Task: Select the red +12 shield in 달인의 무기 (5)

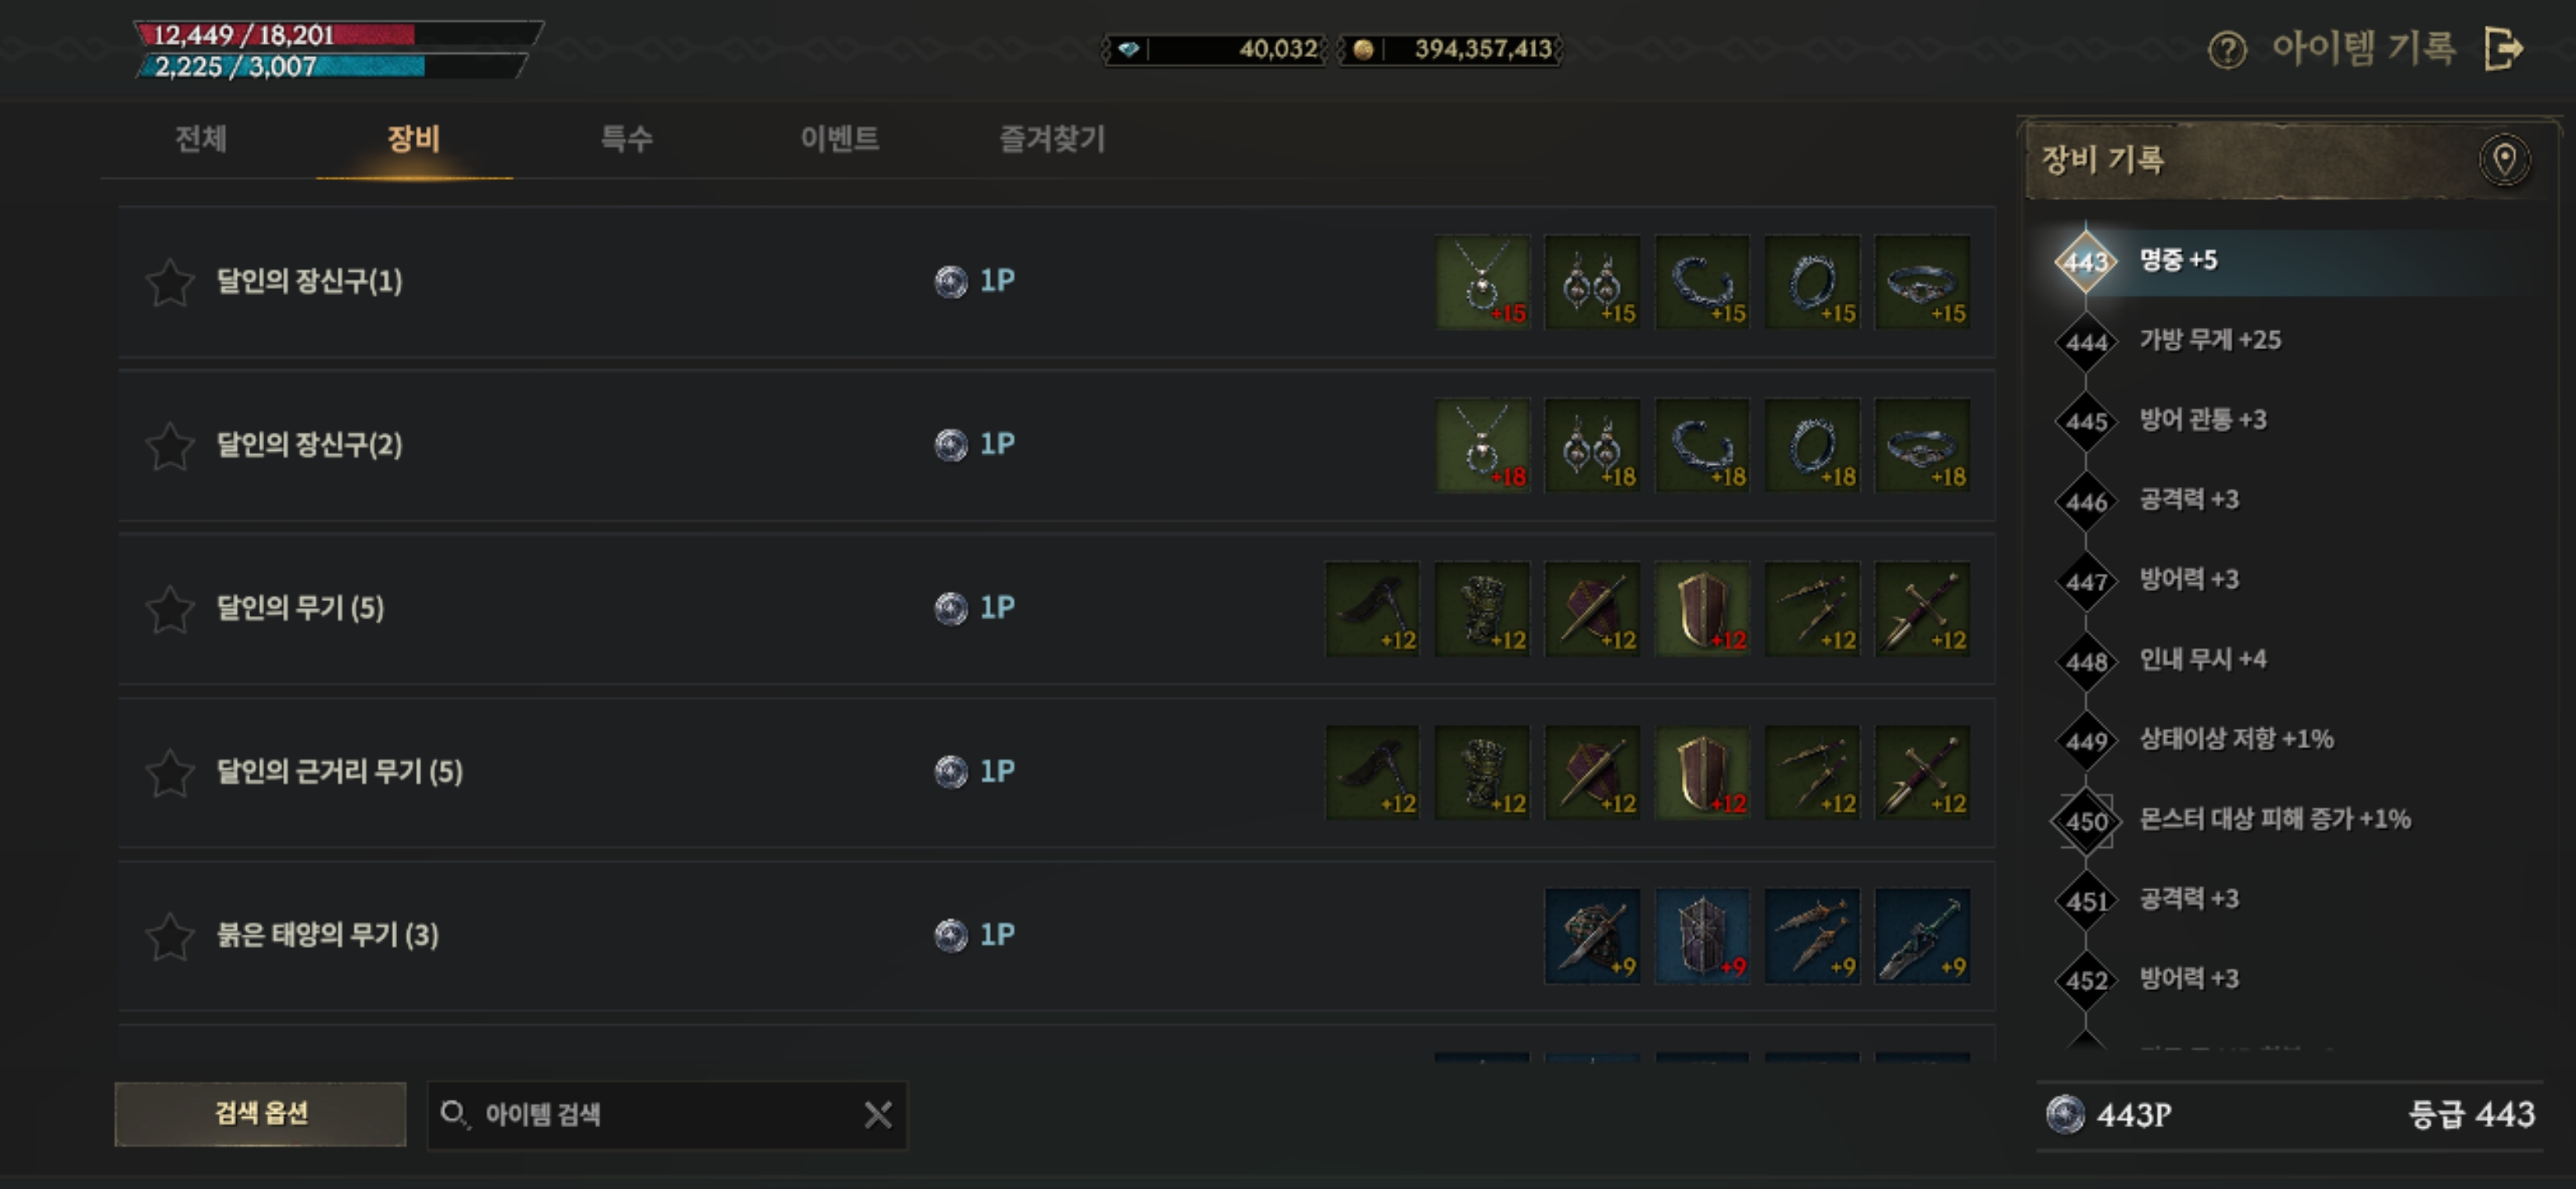Action: click(1702, 608)
